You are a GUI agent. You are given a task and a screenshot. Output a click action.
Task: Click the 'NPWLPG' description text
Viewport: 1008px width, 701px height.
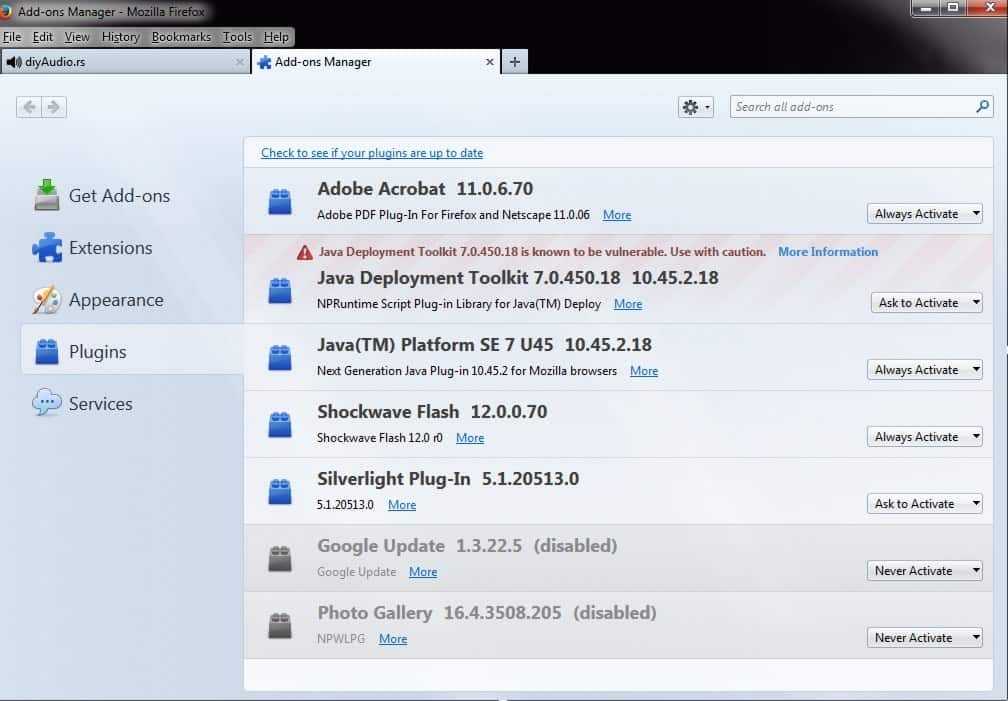point(341,639)
